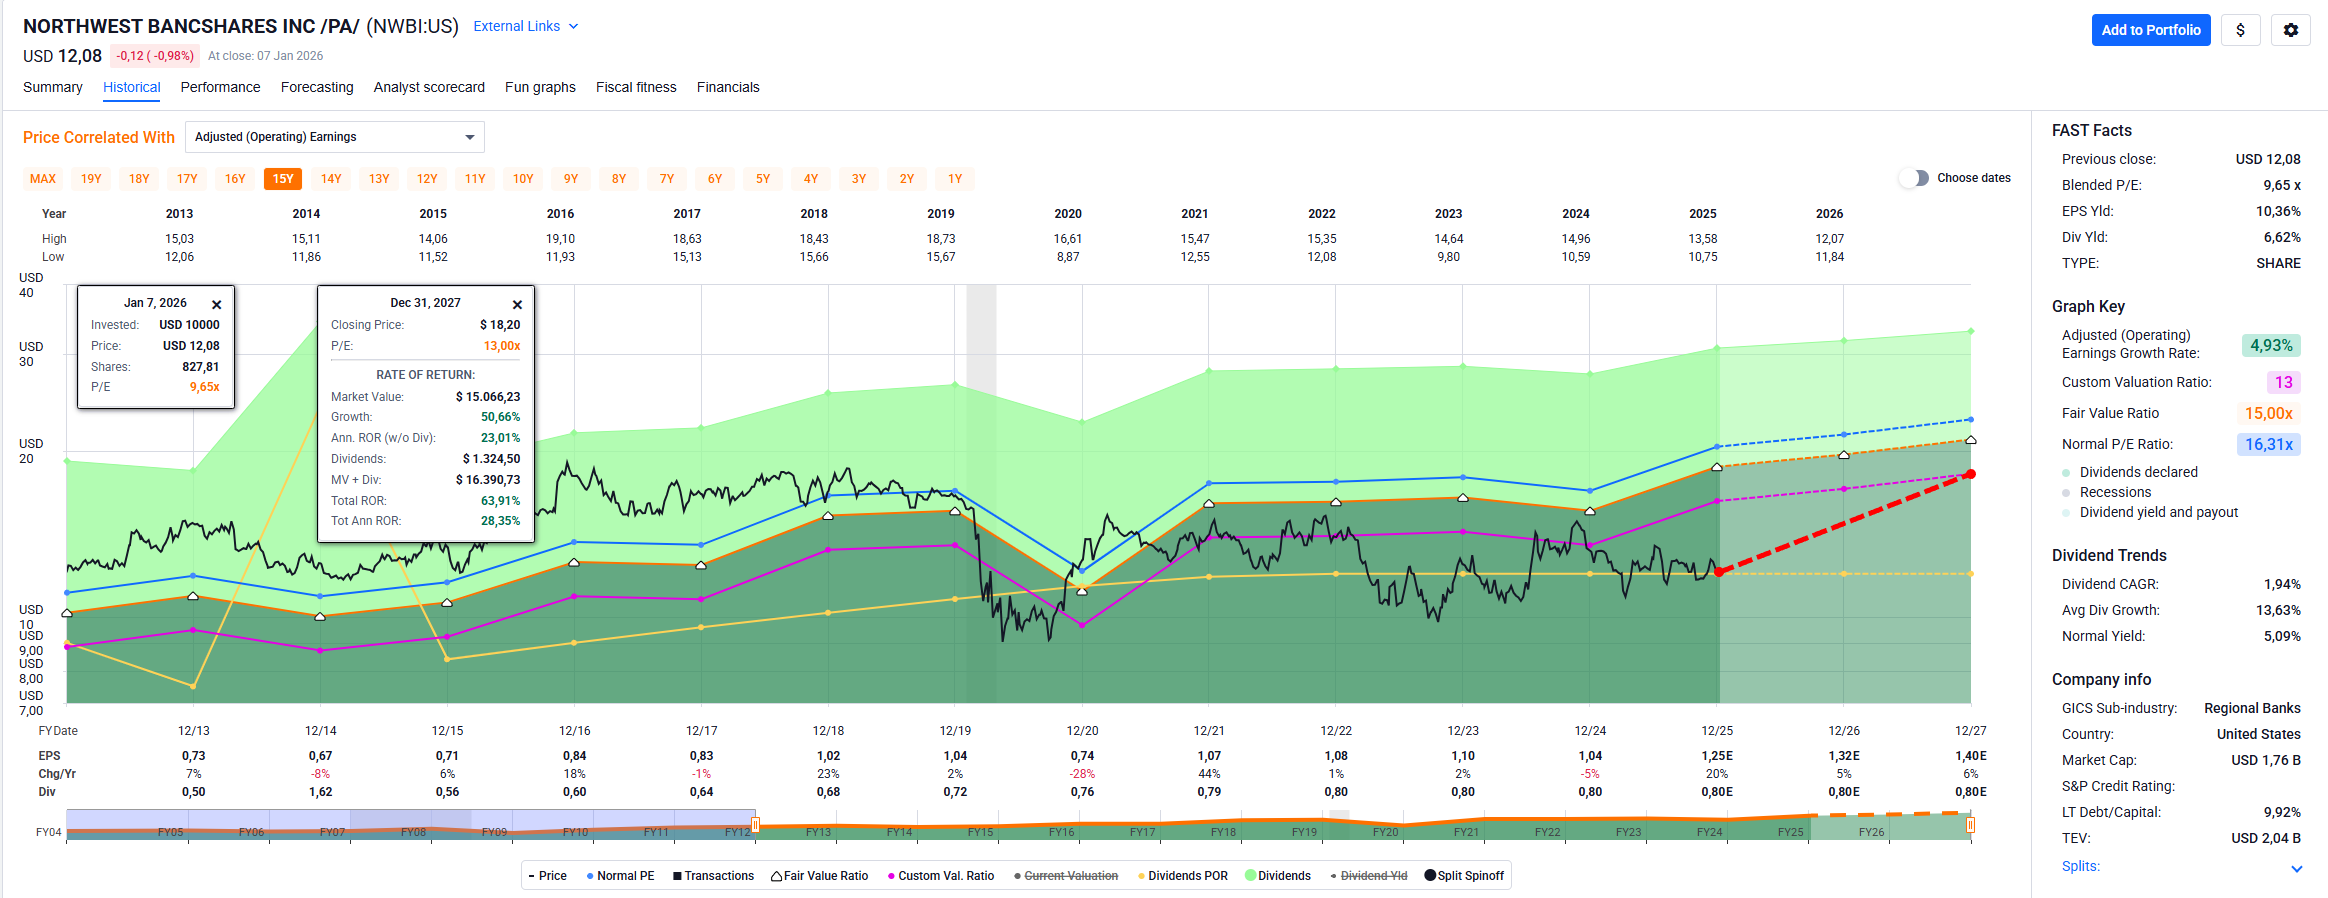Toggle Current Valuation legend visibility

[1070, 876]
